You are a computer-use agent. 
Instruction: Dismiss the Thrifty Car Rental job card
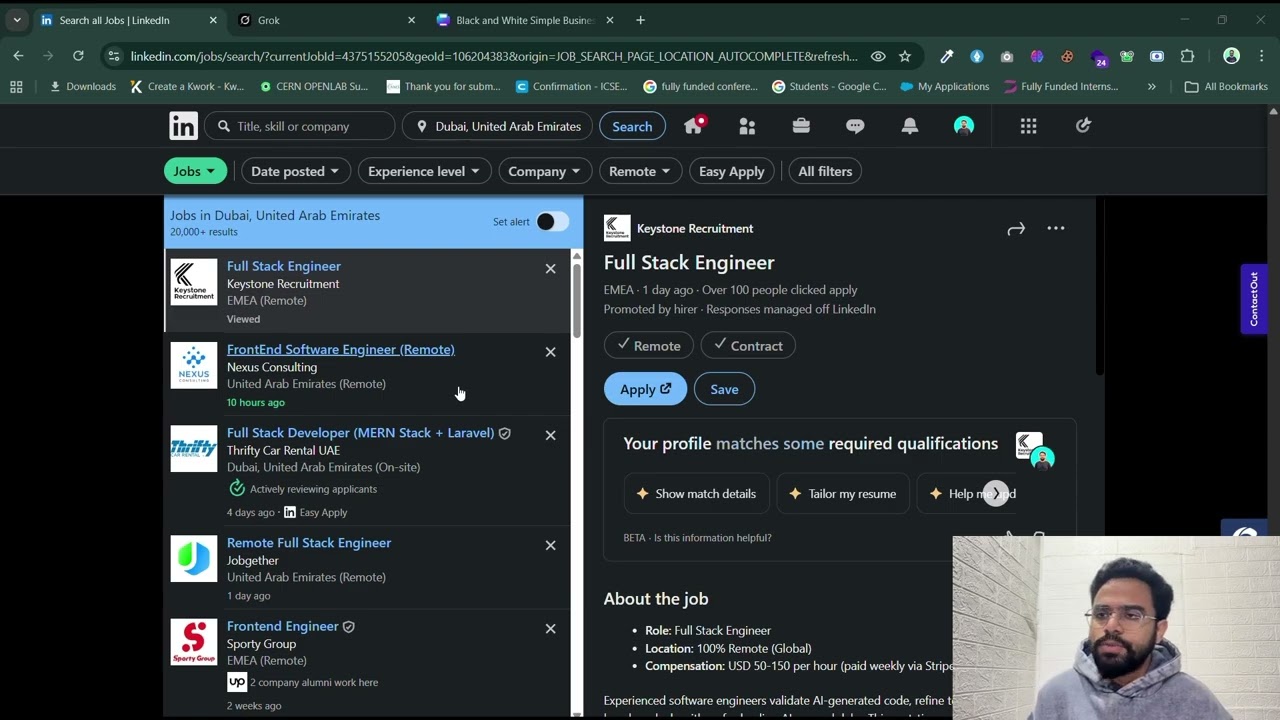[550, 435]
